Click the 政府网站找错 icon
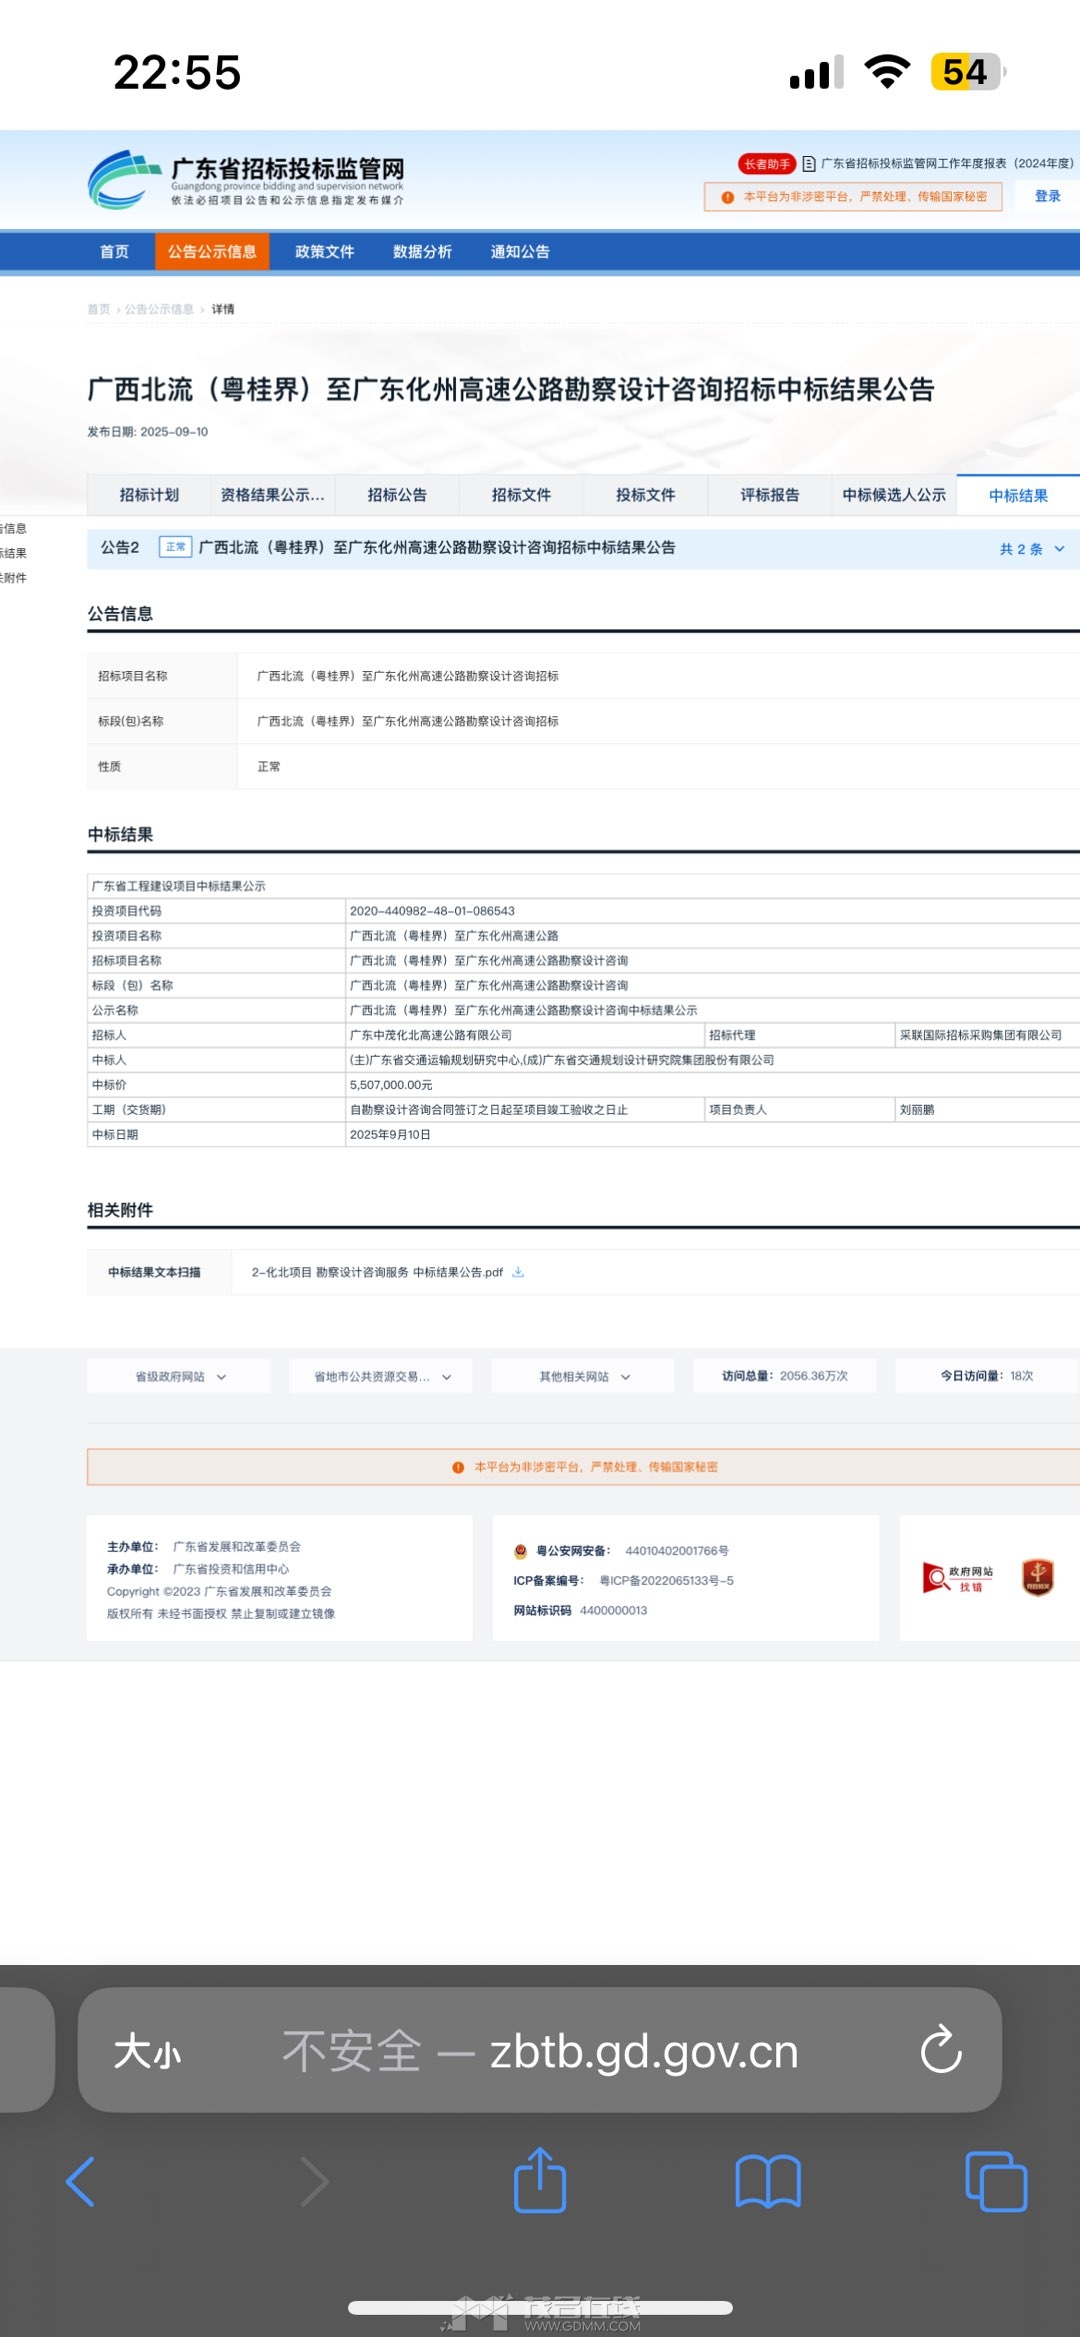The width and height of the screenshot is (1080, 2337). (958, 1578)
